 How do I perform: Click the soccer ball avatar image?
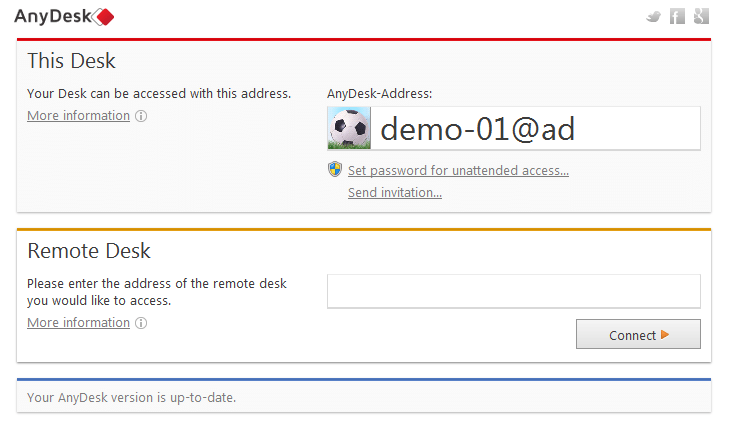(349, 128)
